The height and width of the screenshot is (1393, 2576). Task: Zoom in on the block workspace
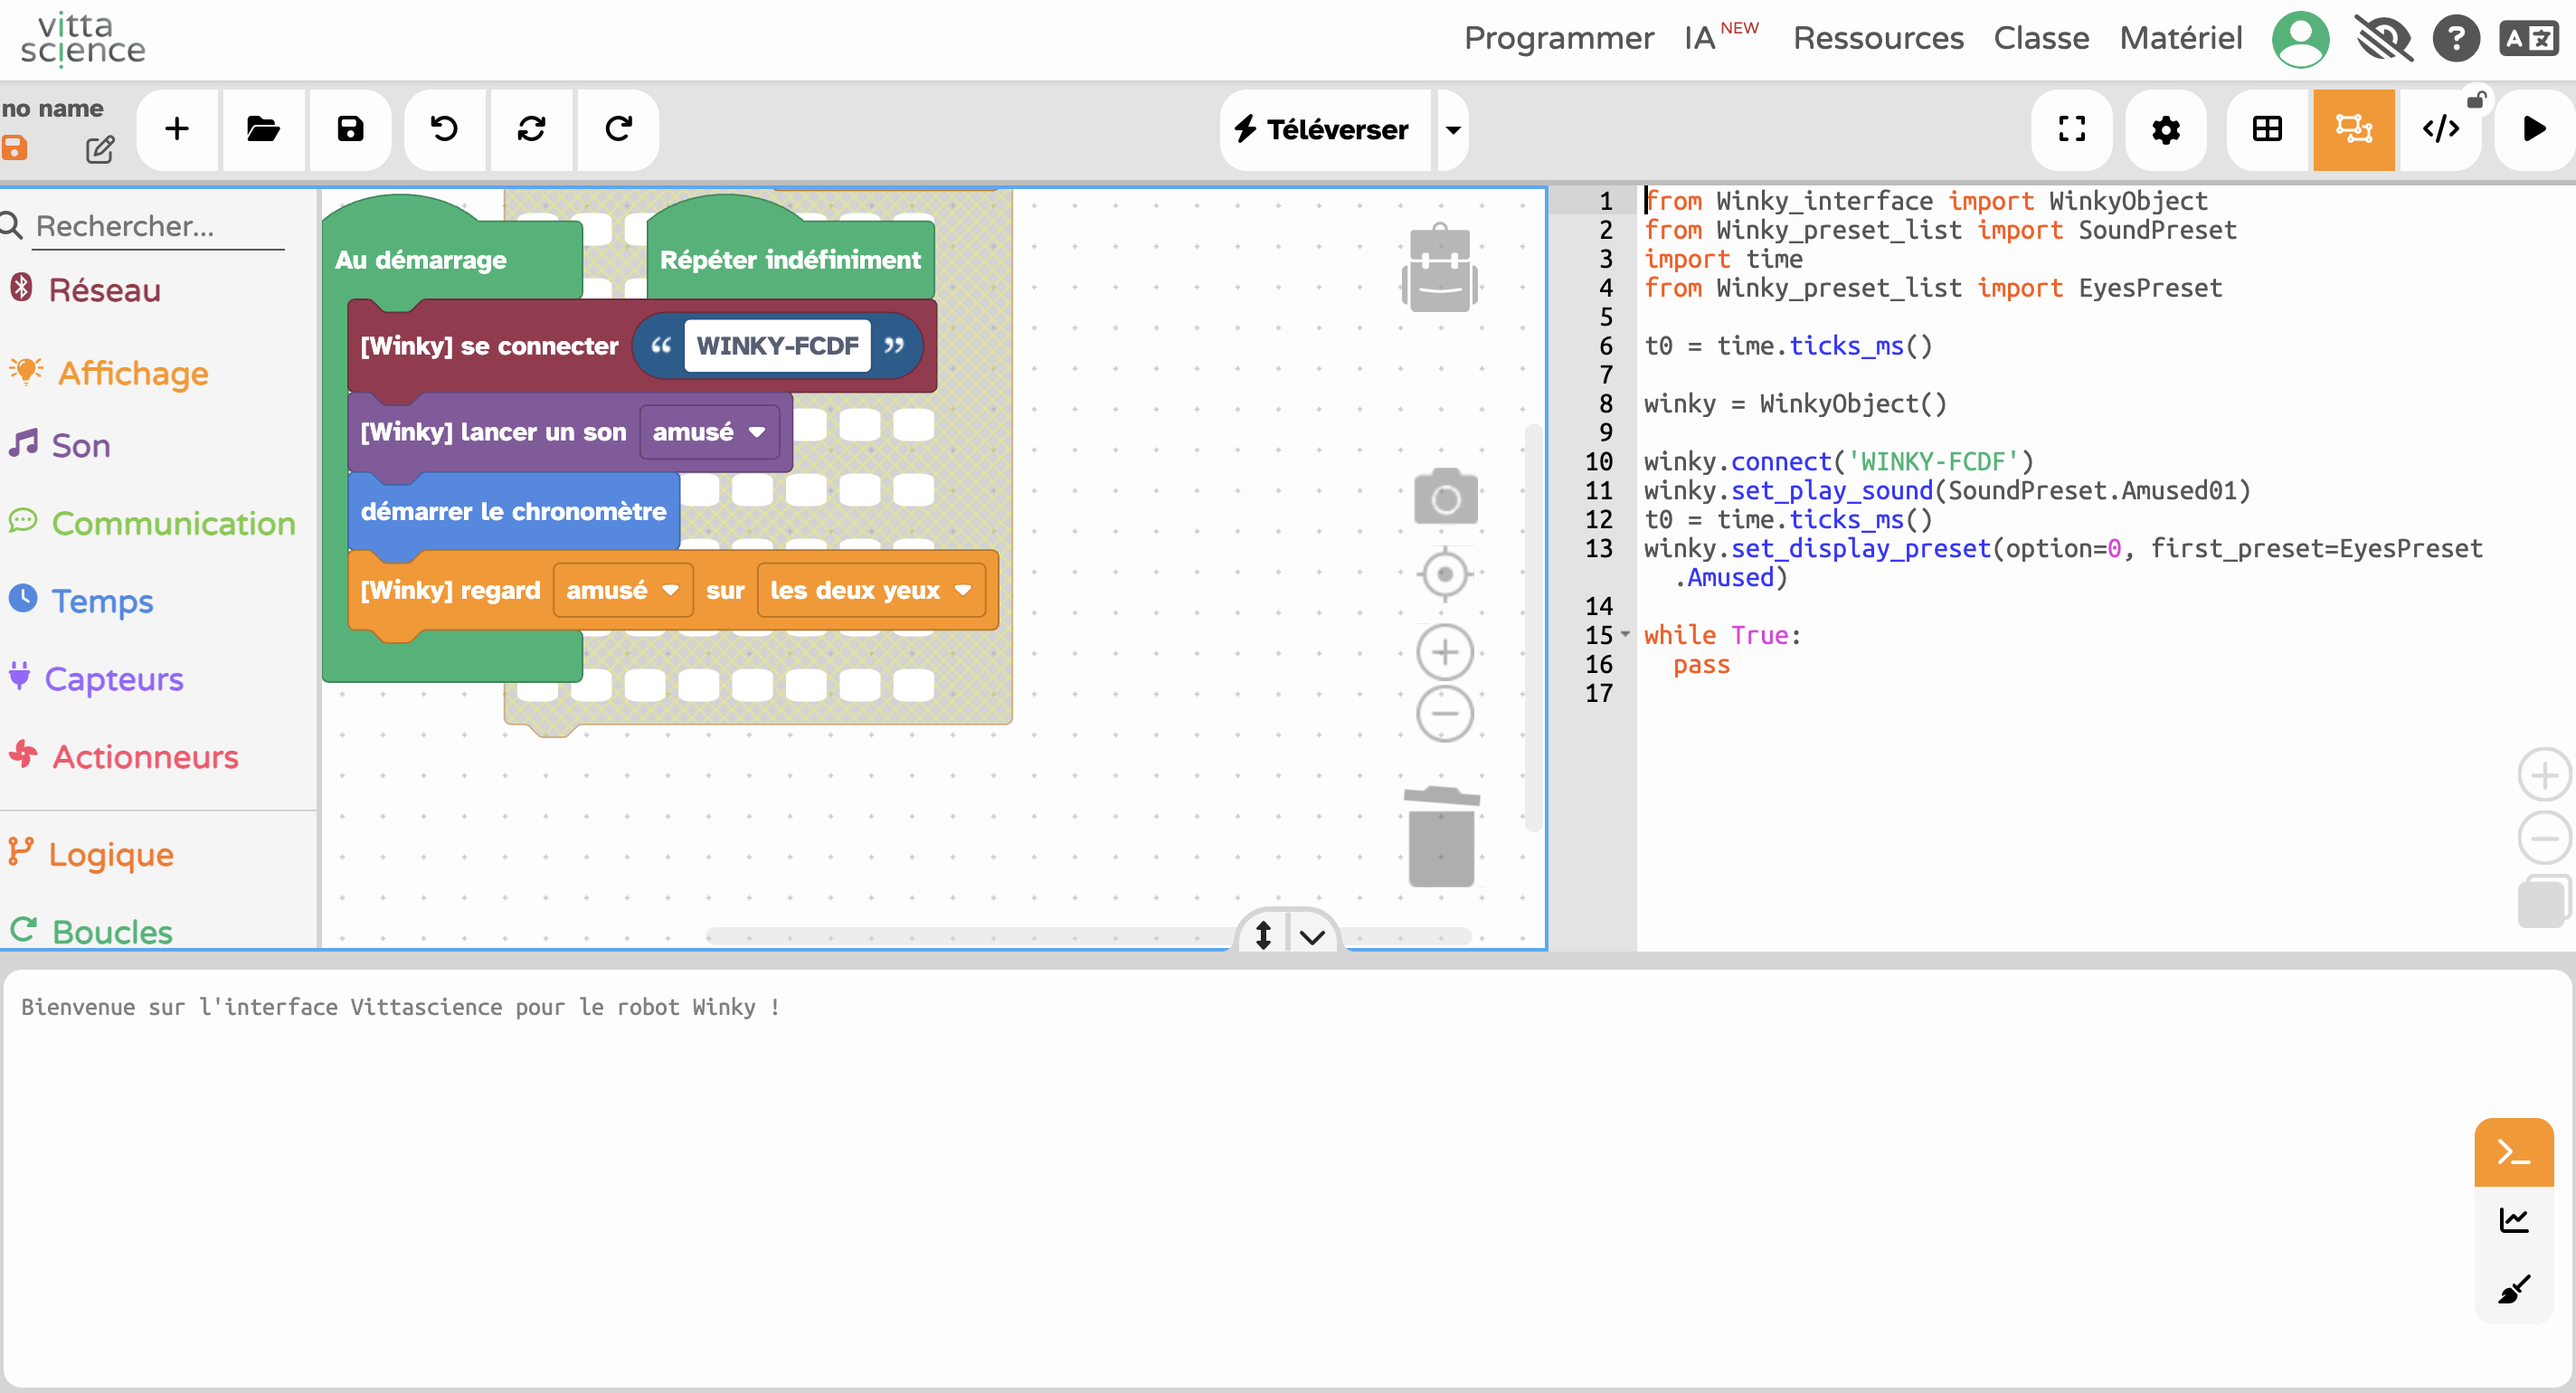click(x=1445, y=652)
